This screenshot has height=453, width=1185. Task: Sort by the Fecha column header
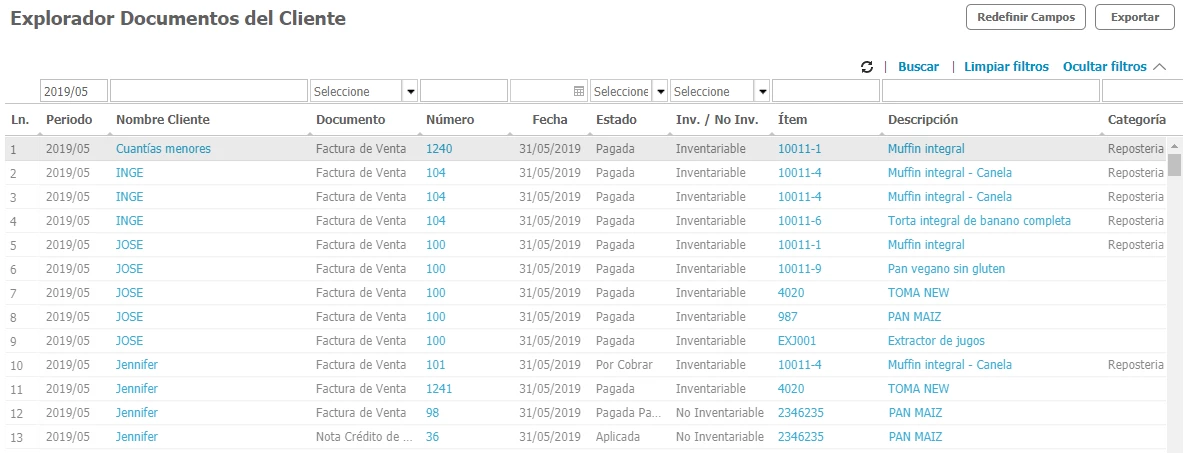click(549, 120)
